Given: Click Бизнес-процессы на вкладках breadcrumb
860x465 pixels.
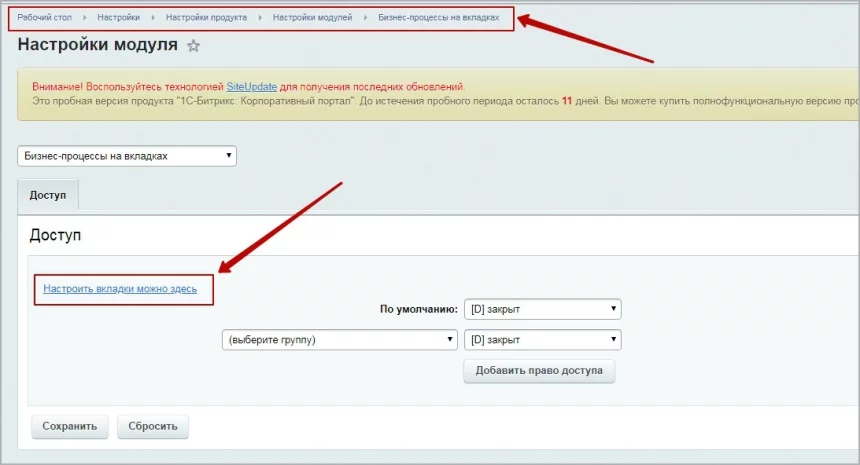Looking at the screenshot, I should pyautogui.click(x=438, y=18).
